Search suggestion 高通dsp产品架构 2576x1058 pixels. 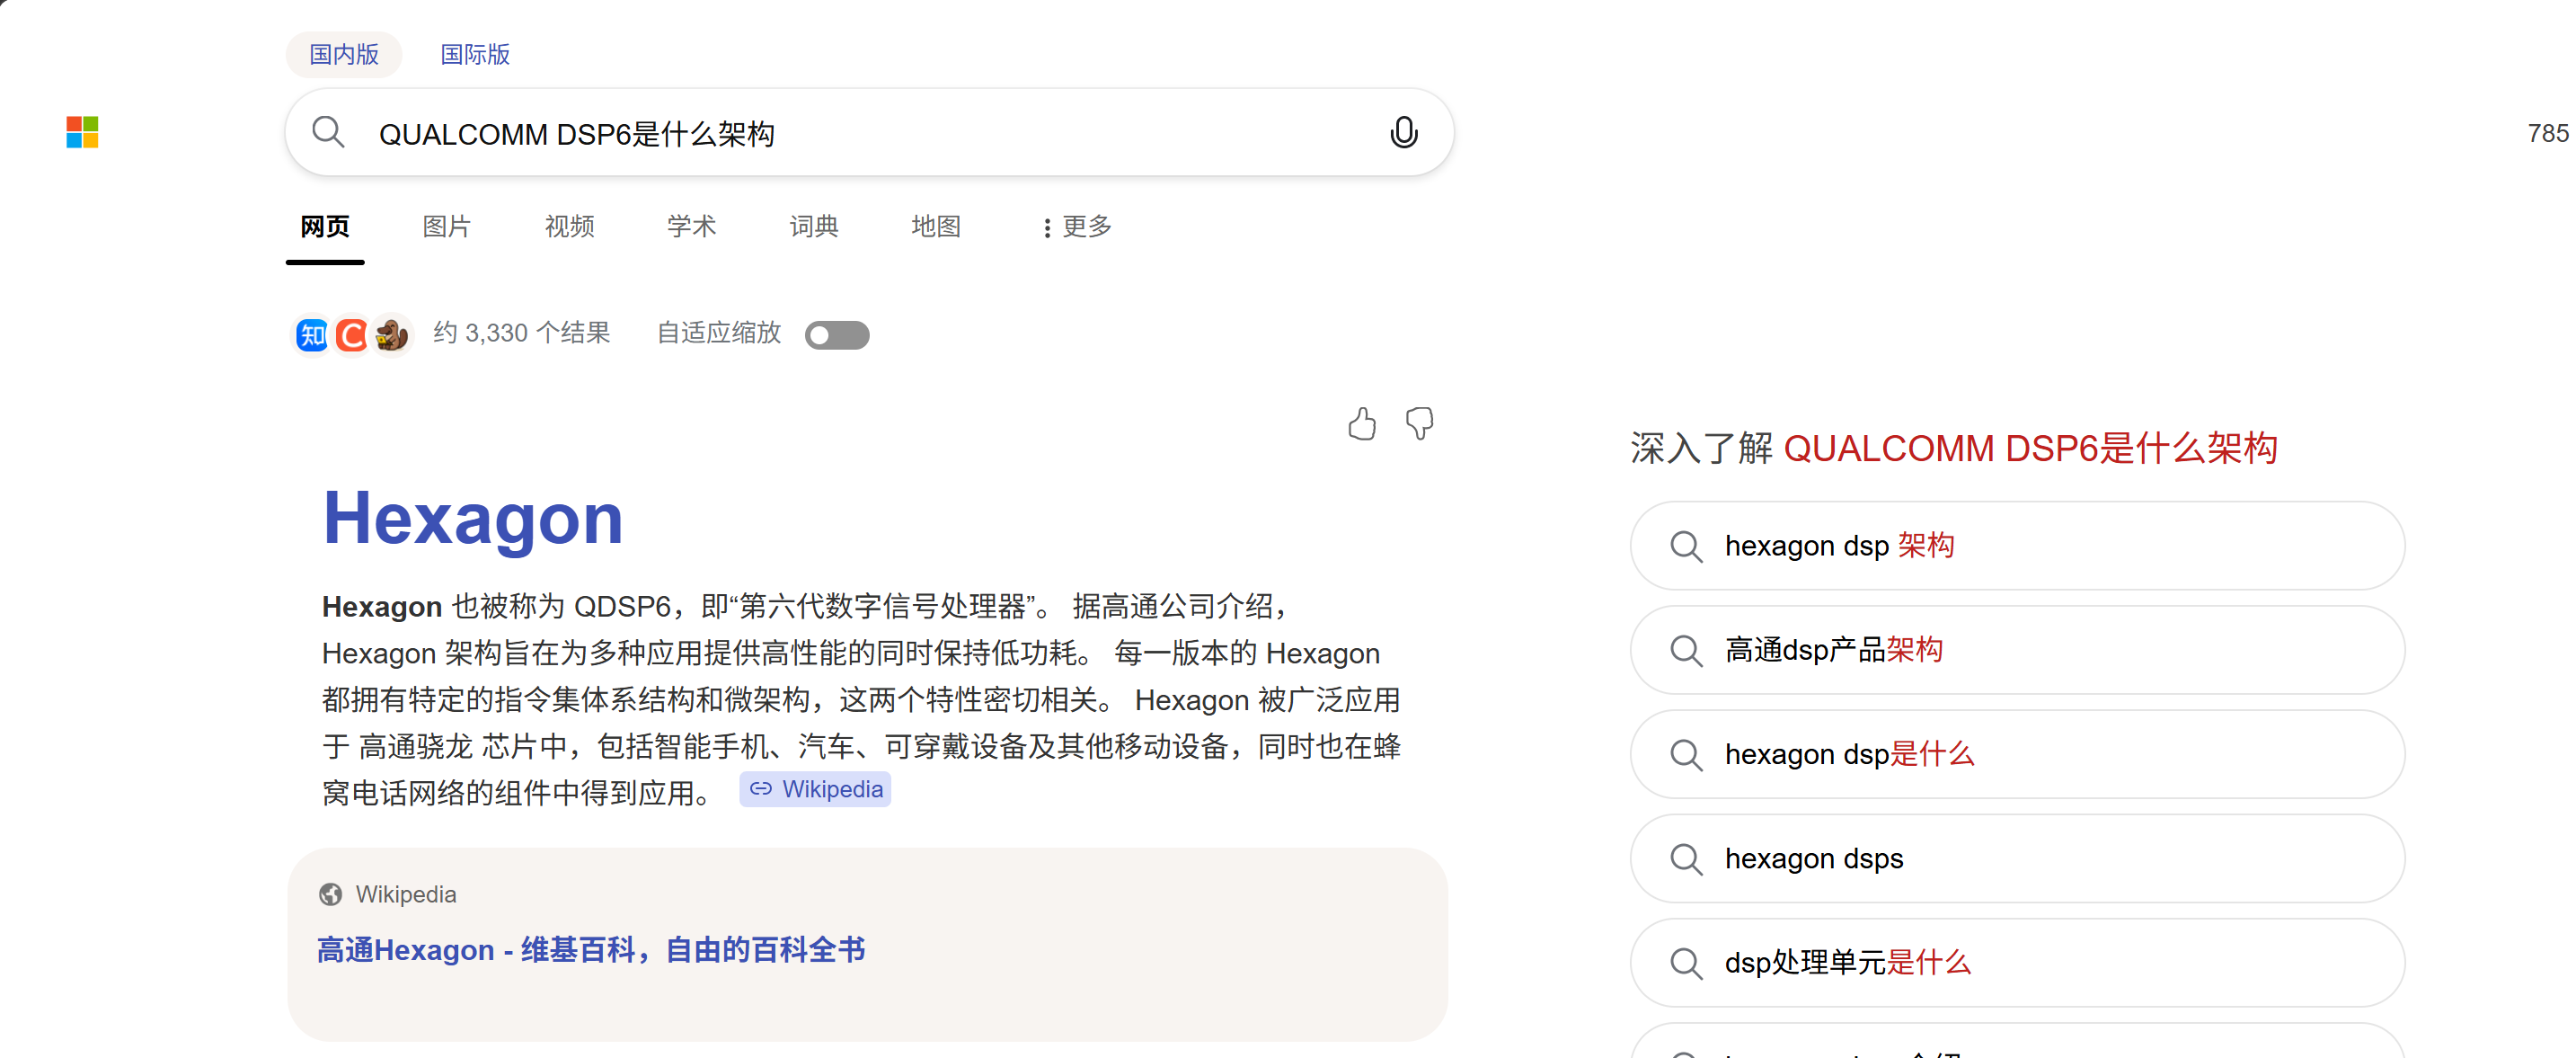click(2017, 650)
